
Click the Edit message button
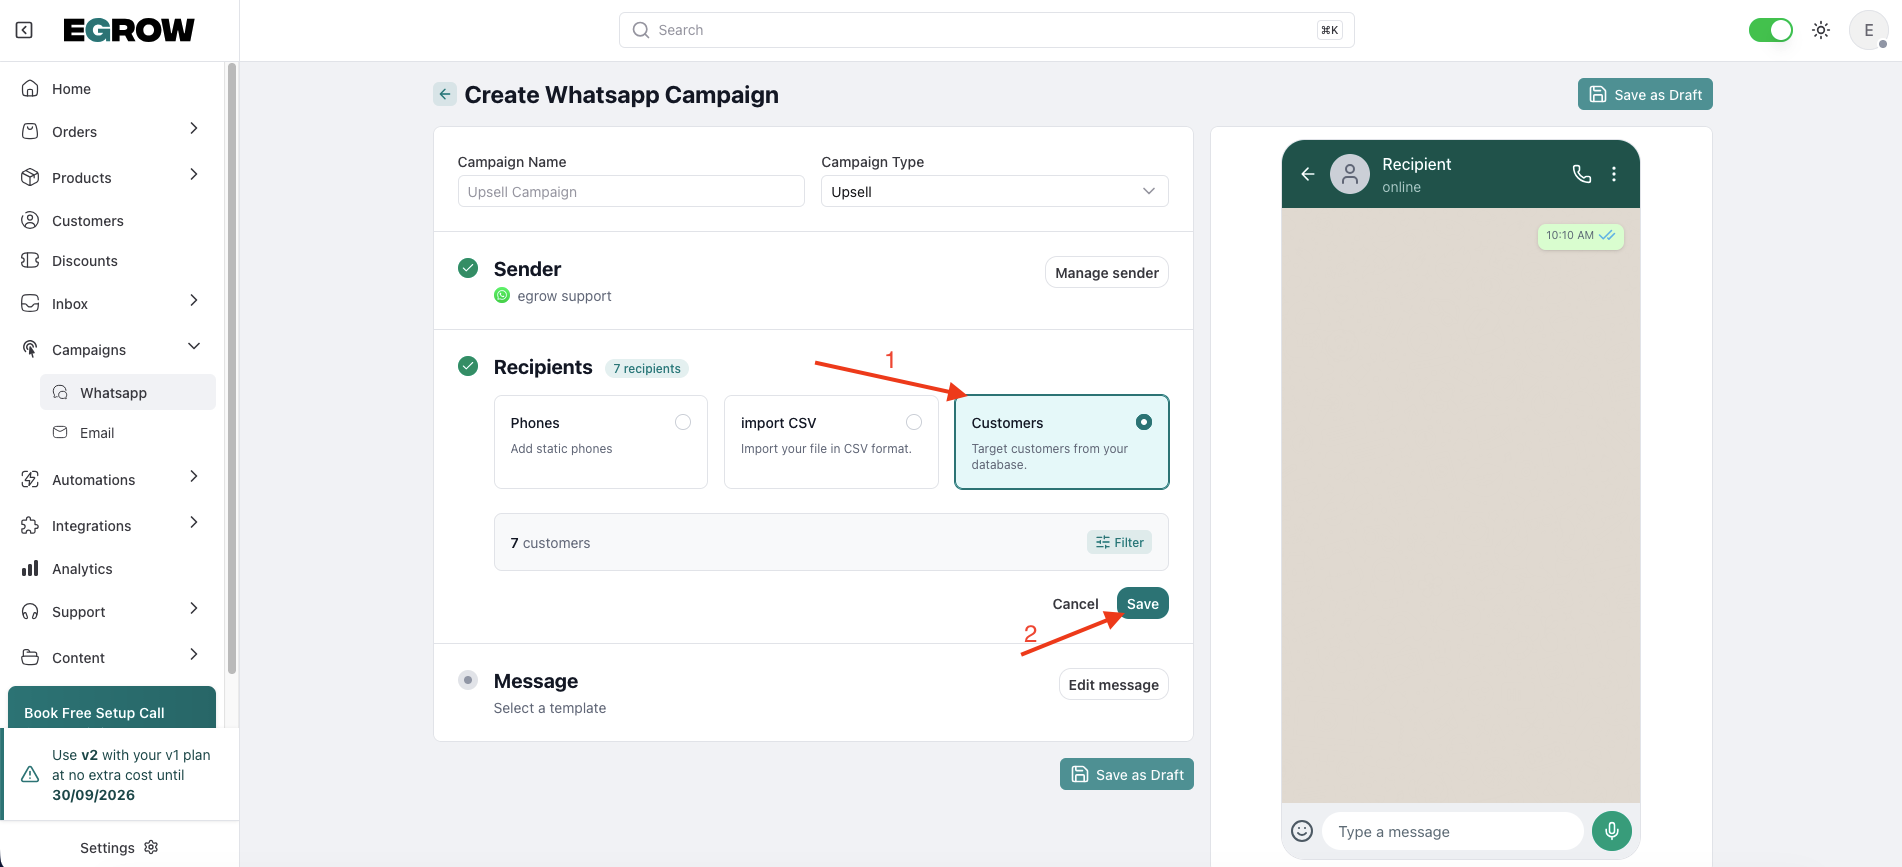tap(1113, 685)
